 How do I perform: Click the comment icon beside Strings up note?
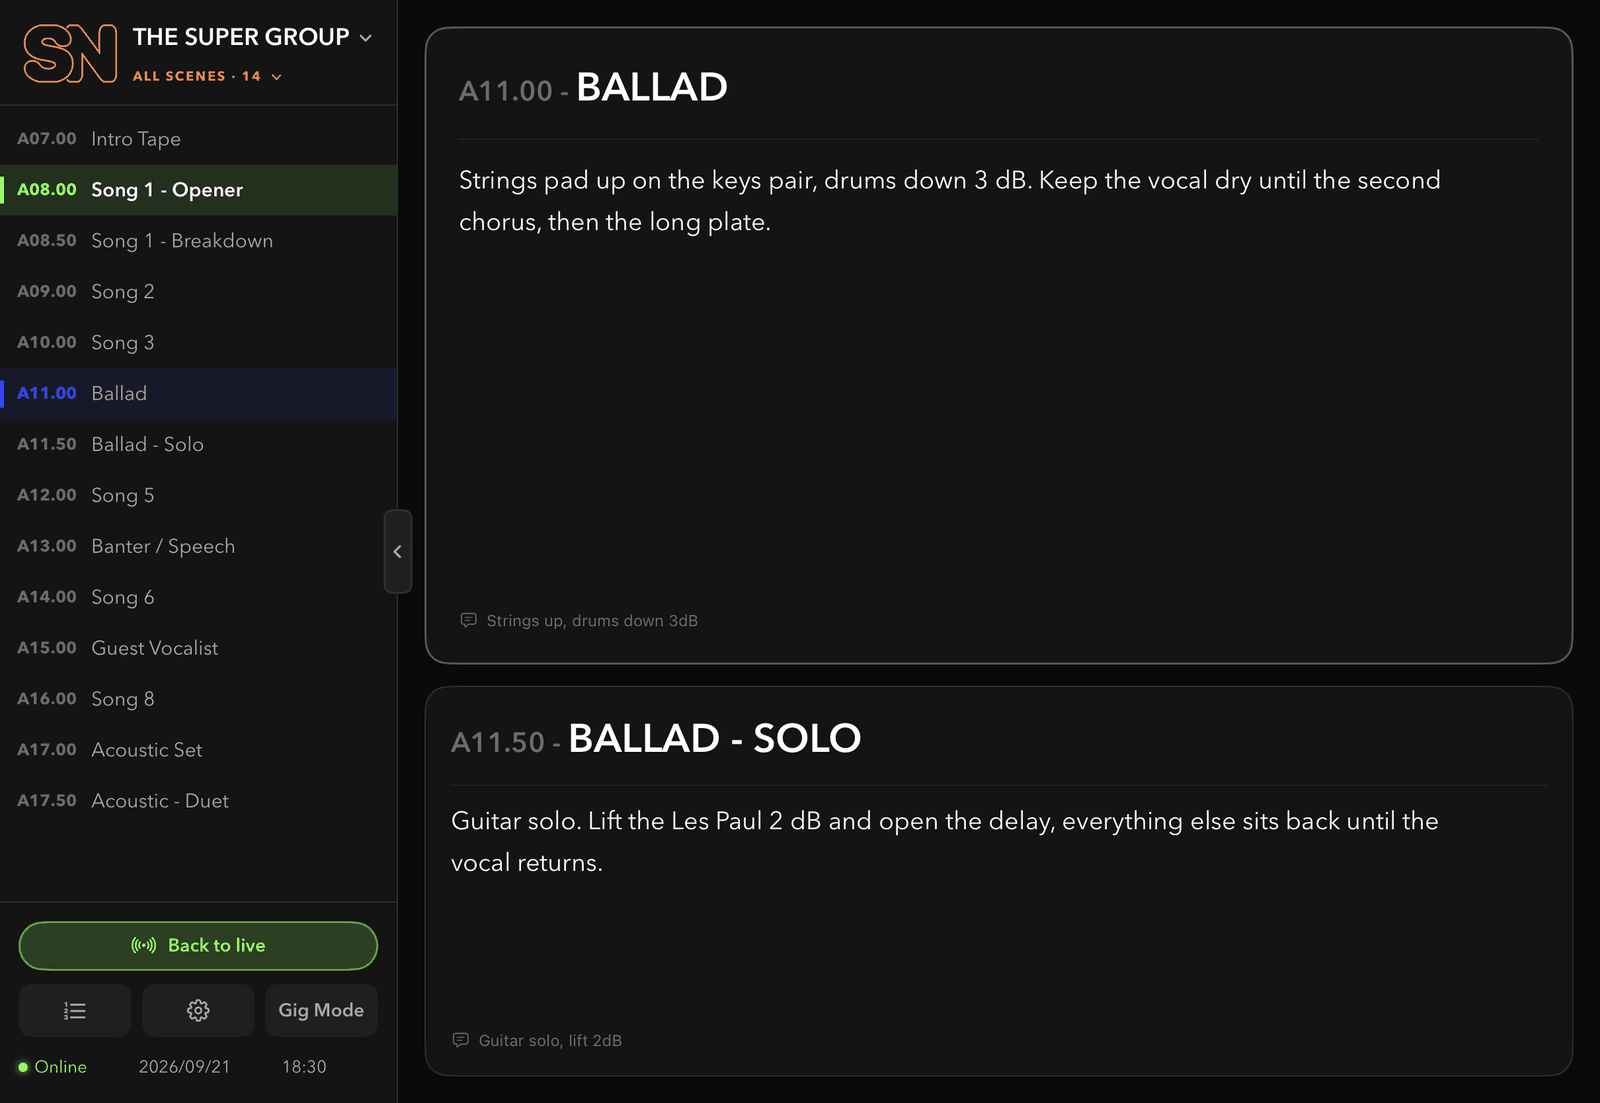468,620
